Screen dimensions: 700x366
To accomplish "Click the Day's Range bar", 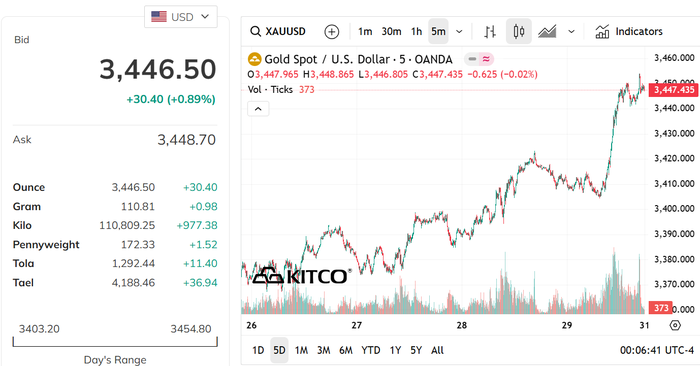I will tap(115, 342).
